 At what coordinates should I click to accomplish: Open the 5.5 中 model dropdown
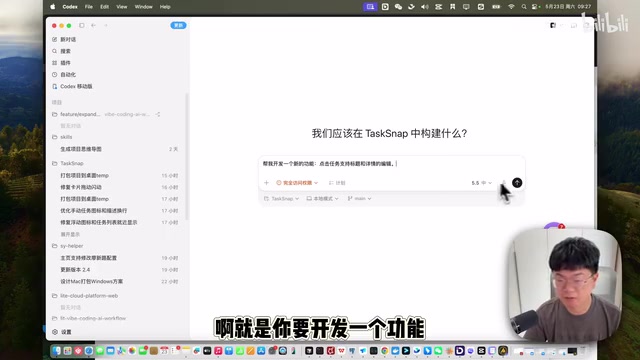pyautogui.click(x=482, y=183)
